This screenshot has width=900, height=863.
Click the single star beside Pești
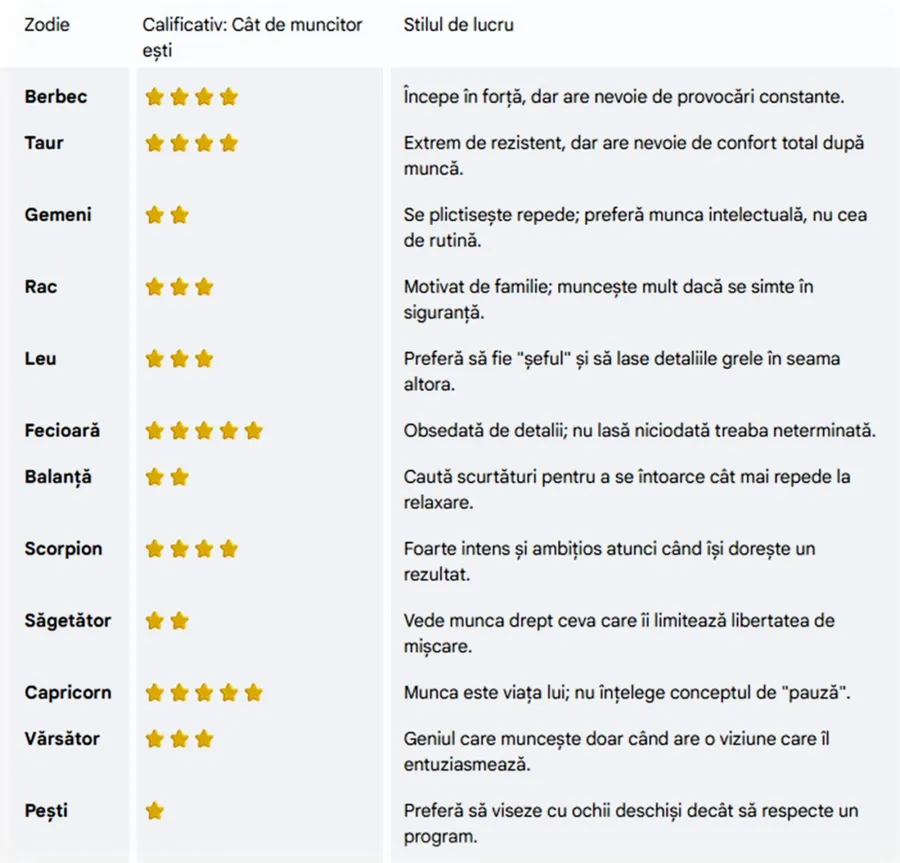[x=154, y=811]
